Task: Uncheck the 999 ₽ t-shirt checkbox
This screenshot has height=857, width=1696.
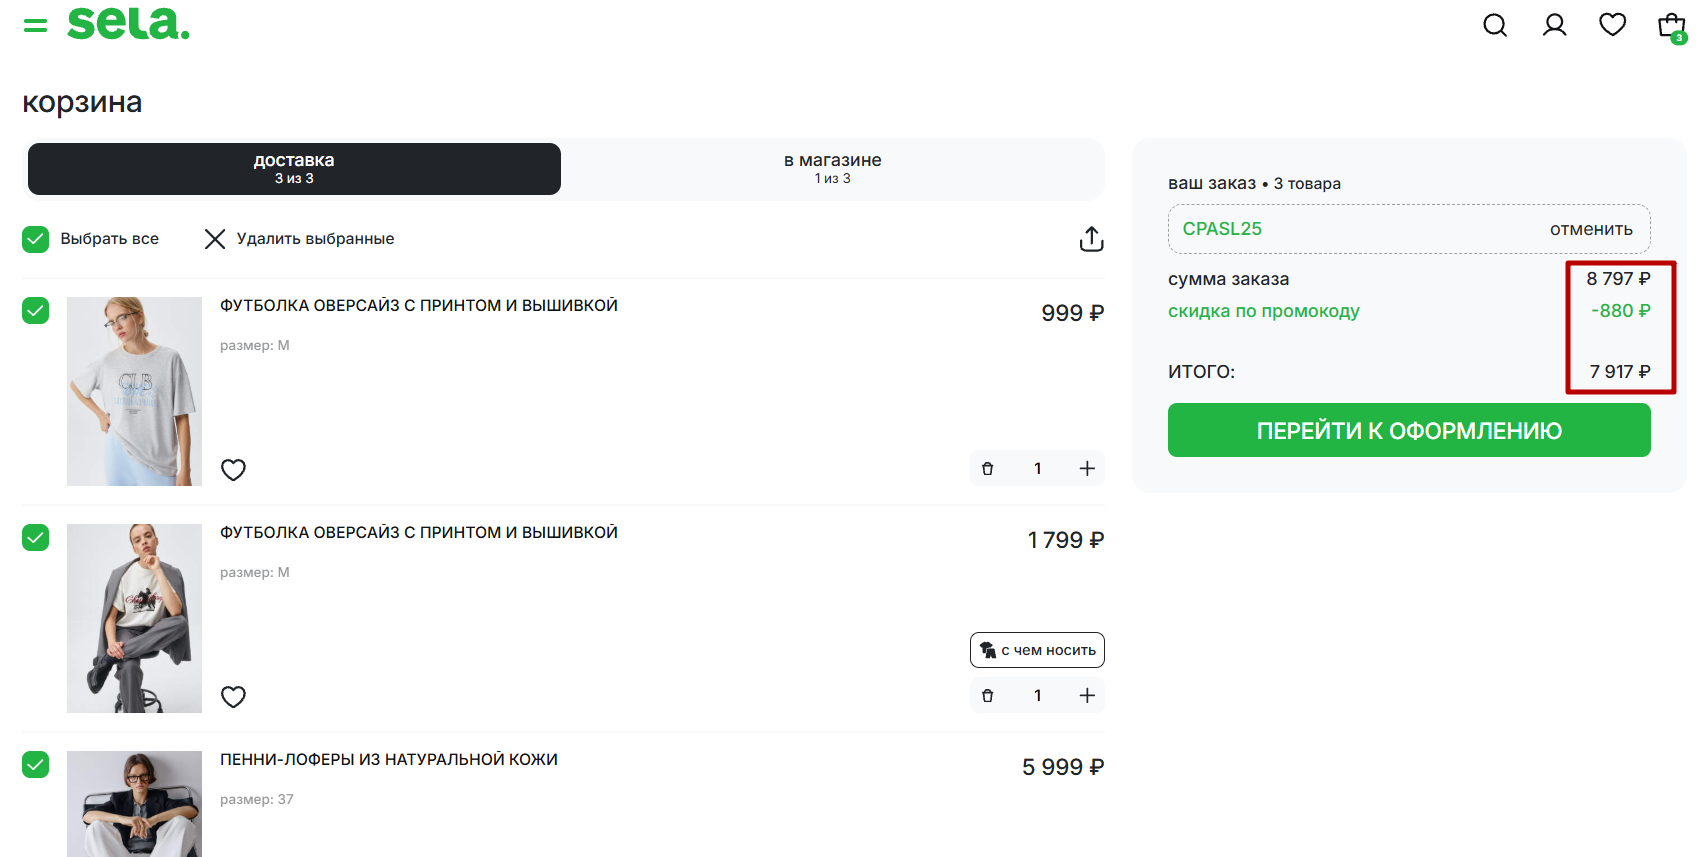Action: coord(36,311)
